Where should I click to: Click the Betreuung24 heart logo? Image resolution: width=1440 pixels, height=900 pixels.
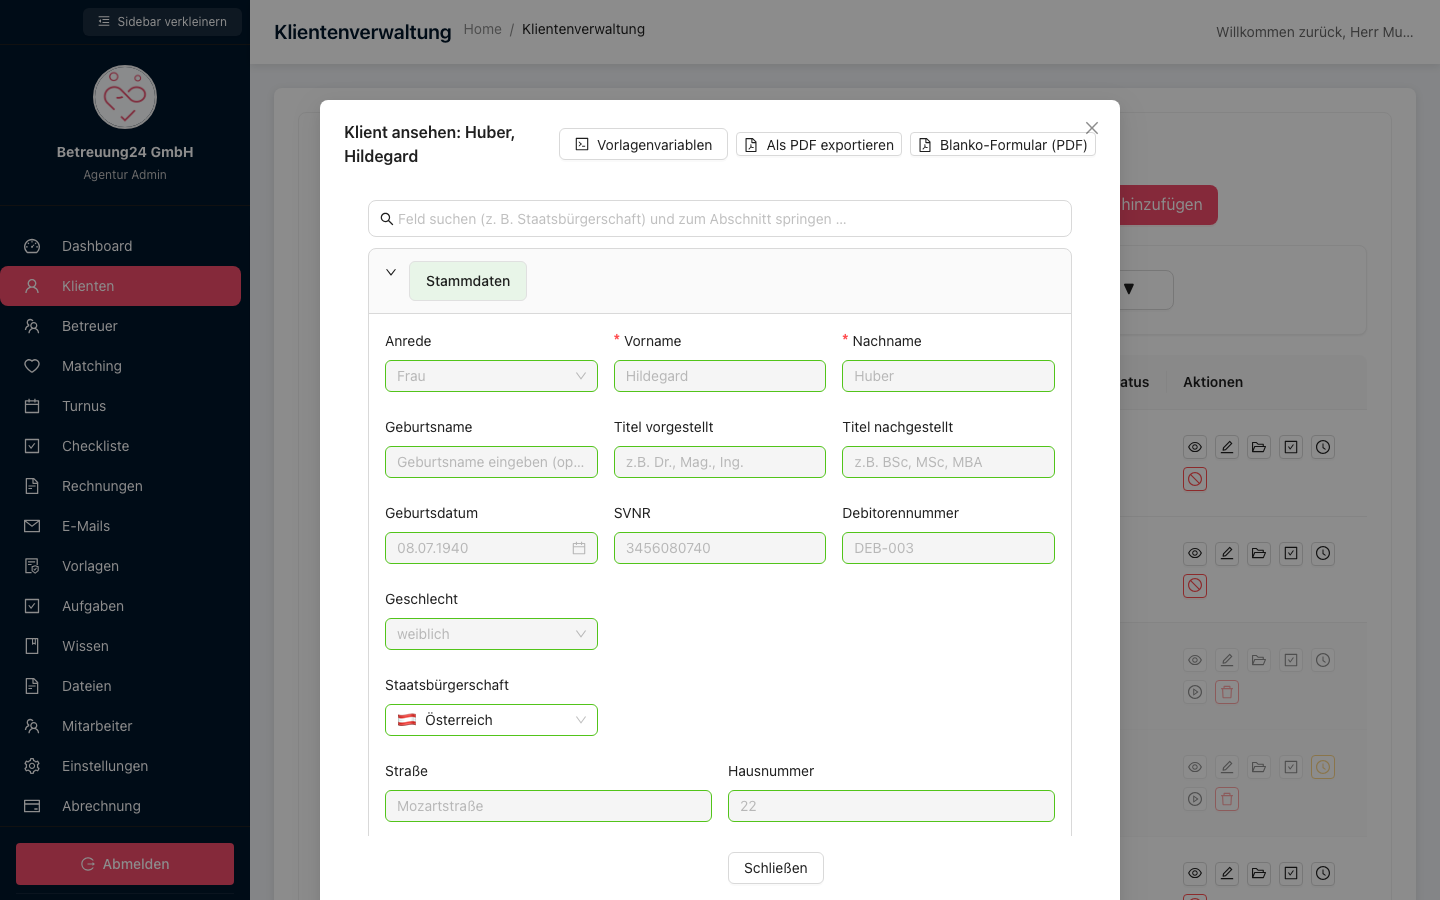(125, 97)
